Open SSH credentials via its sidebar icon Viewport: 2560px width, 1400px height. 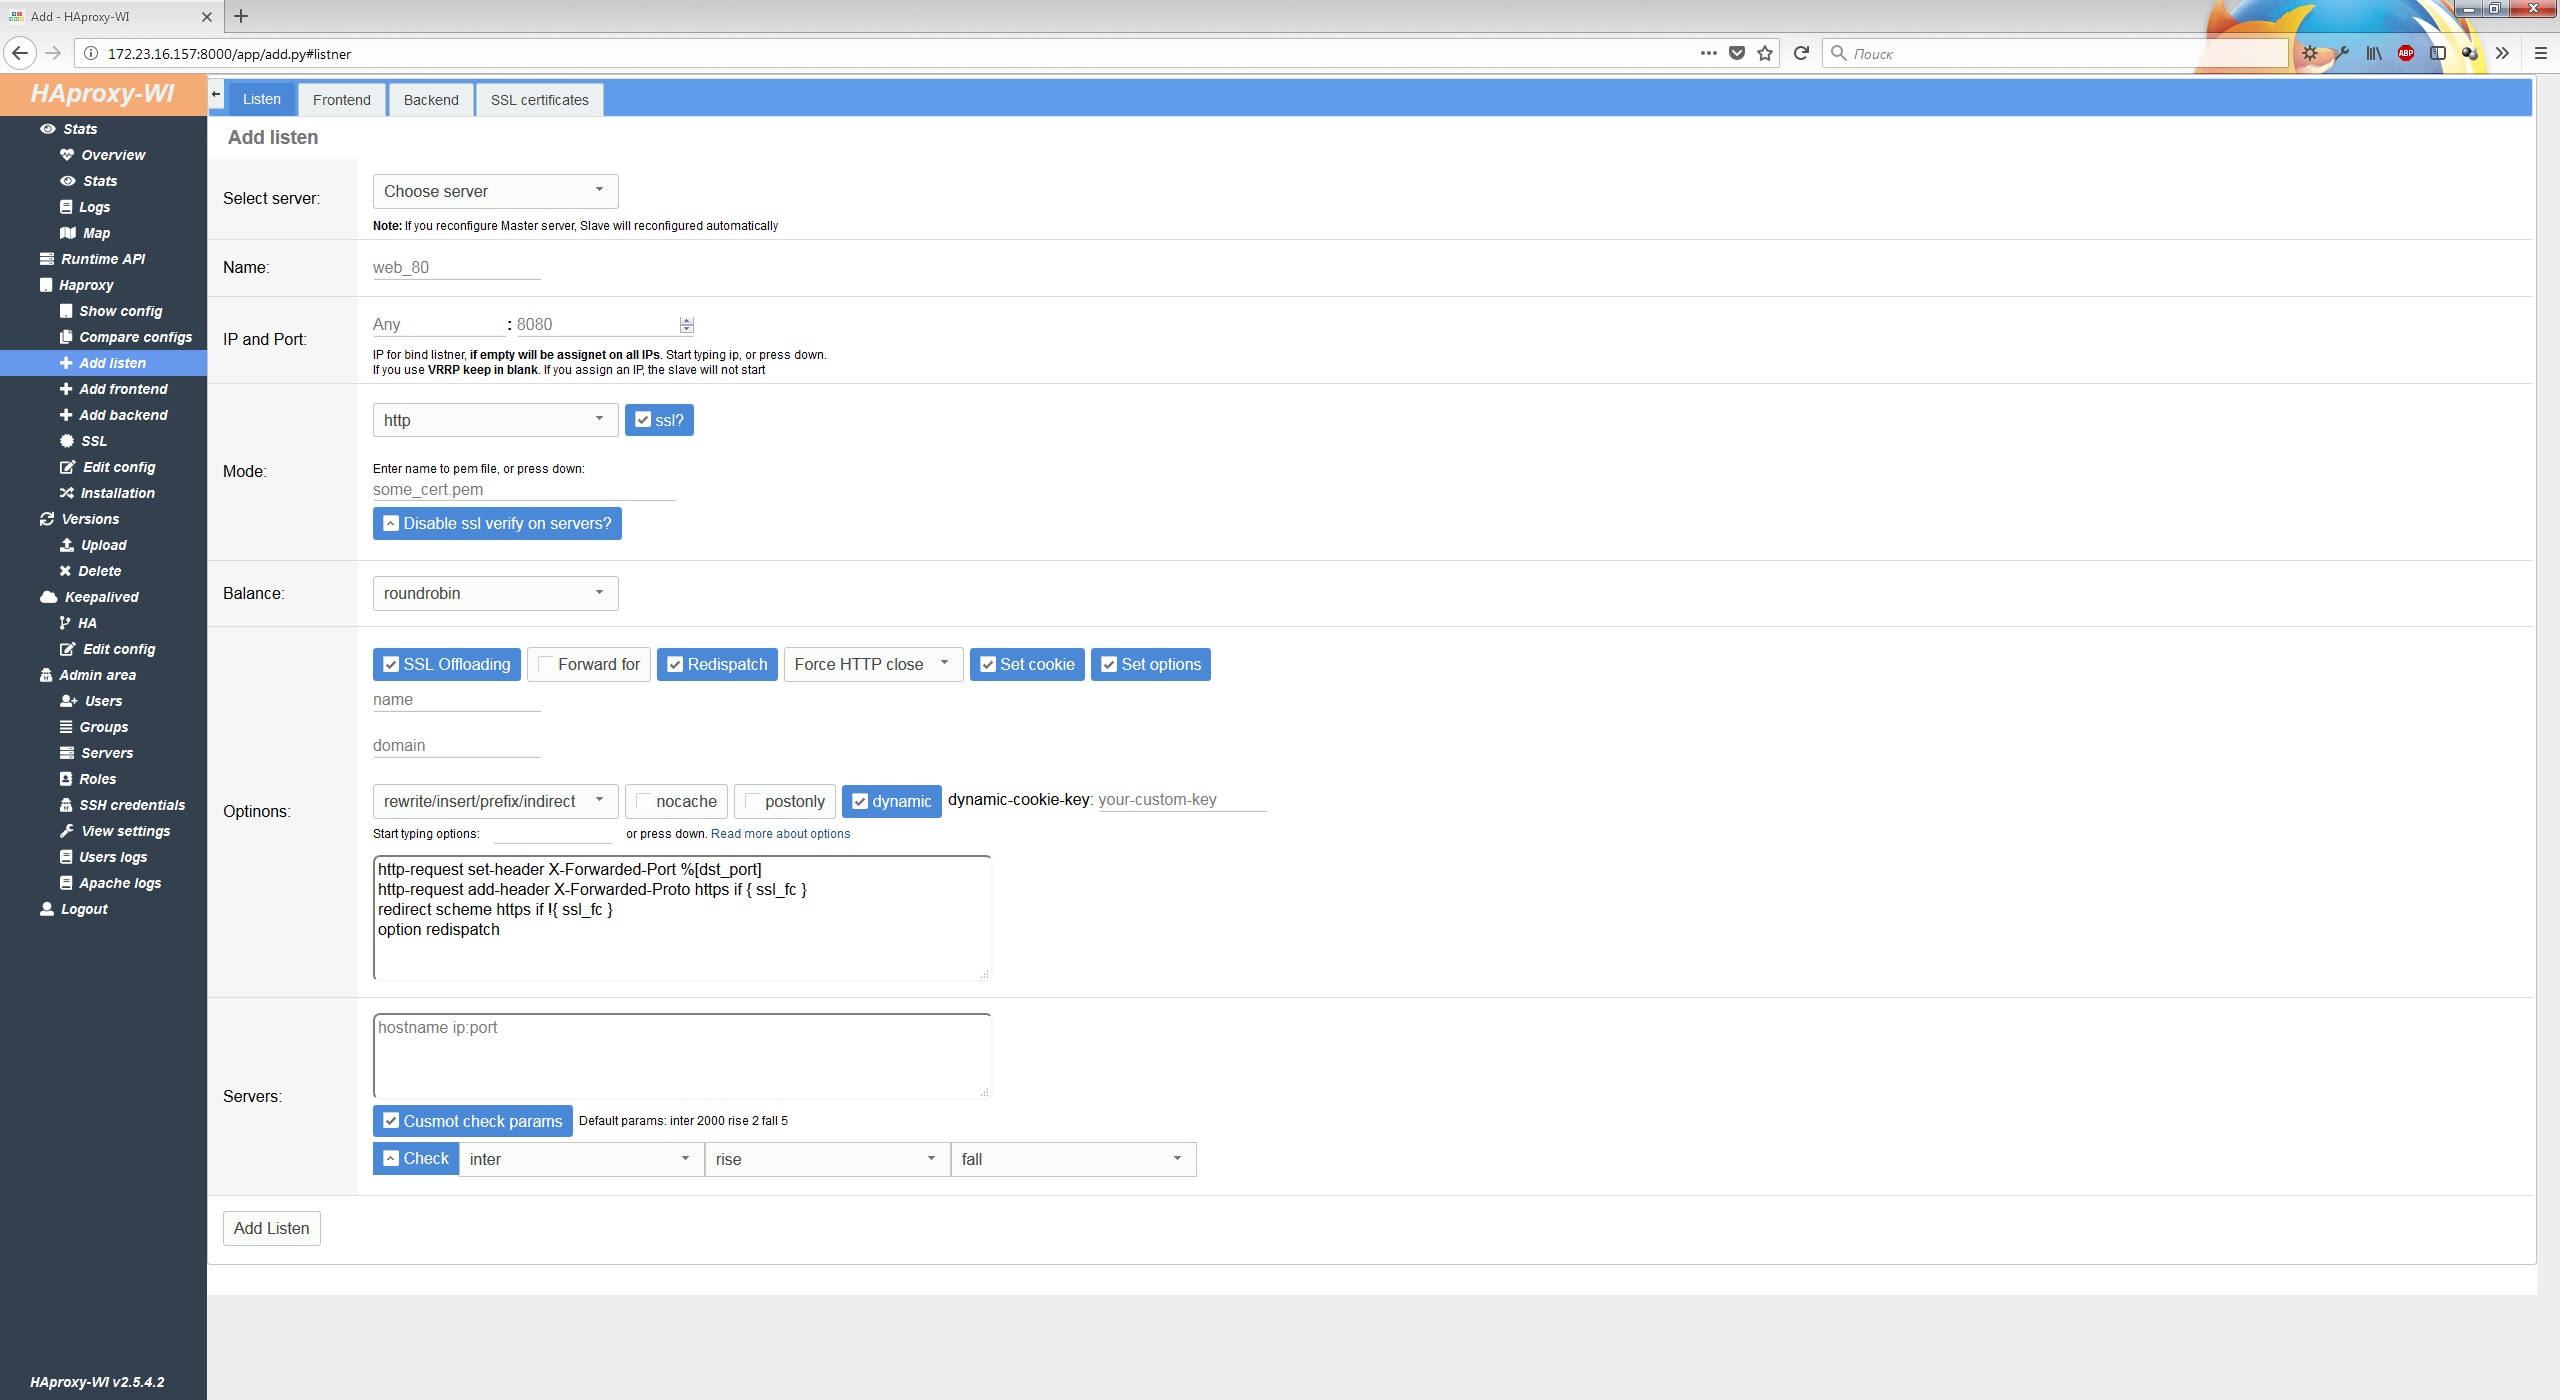click(x=66, y=805)
